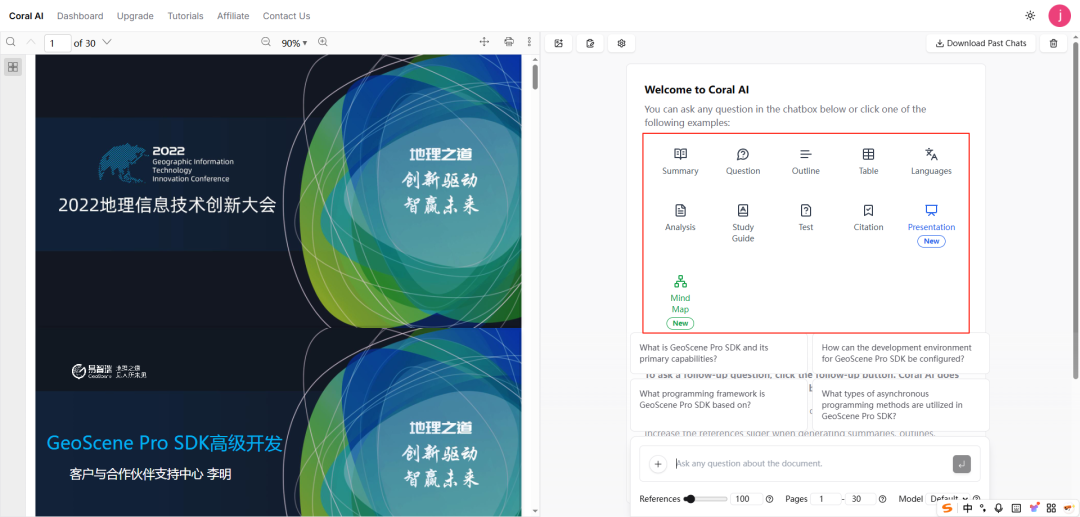
Task: Click the PDF page number field
Action: (58, 43)
